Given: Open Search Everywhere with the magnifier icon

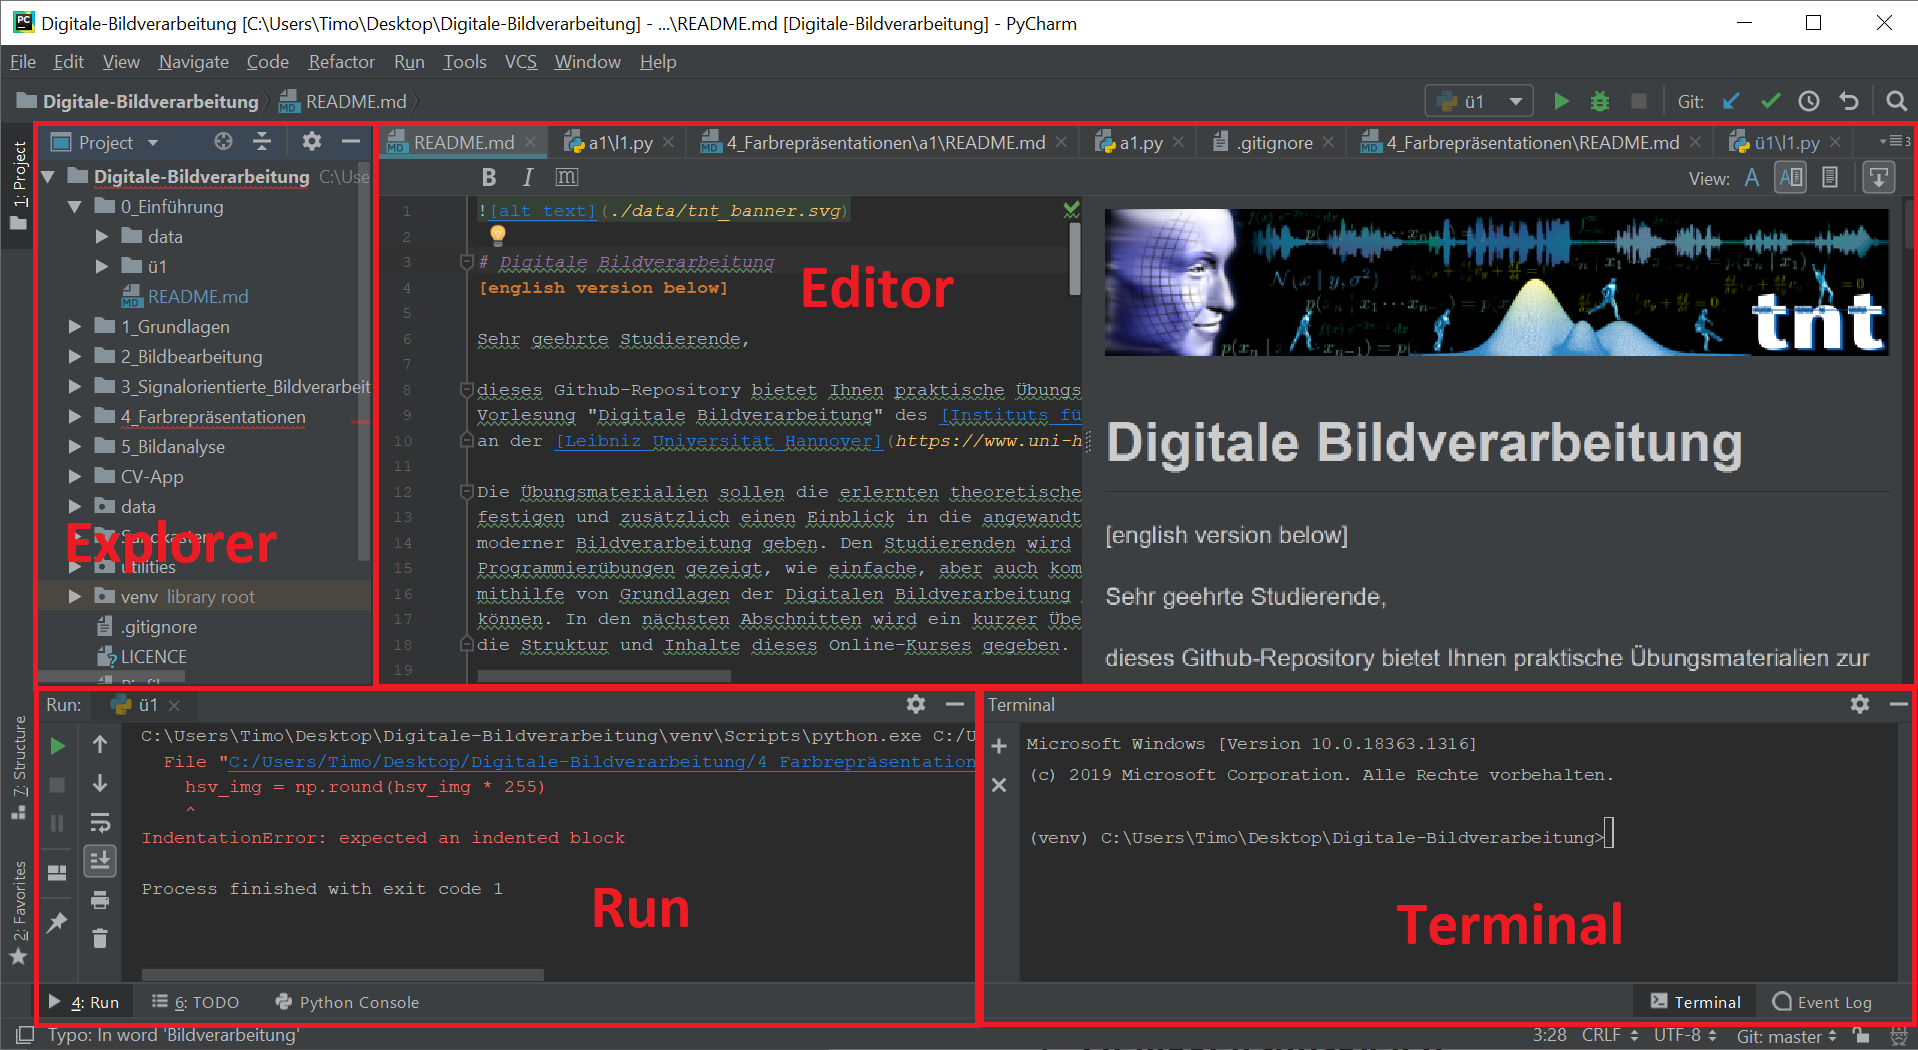Looking at the screenshot, I should pos(1895,100).
